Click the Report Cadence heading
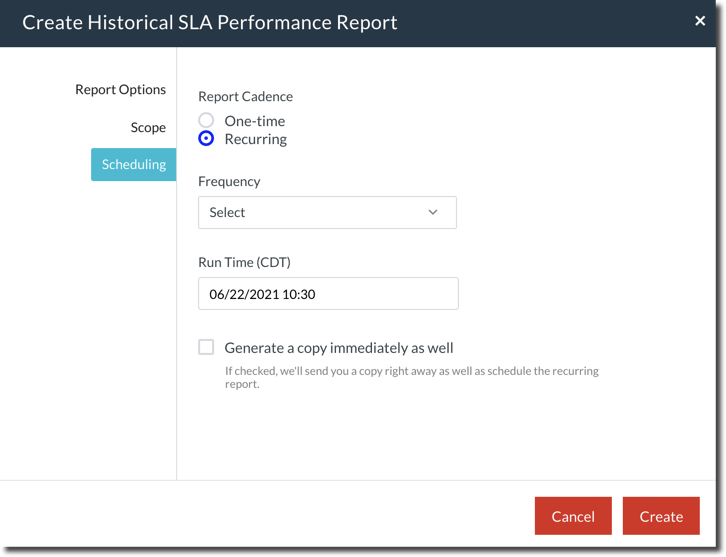Screen dimensions: 726x557 click(245, 97)
